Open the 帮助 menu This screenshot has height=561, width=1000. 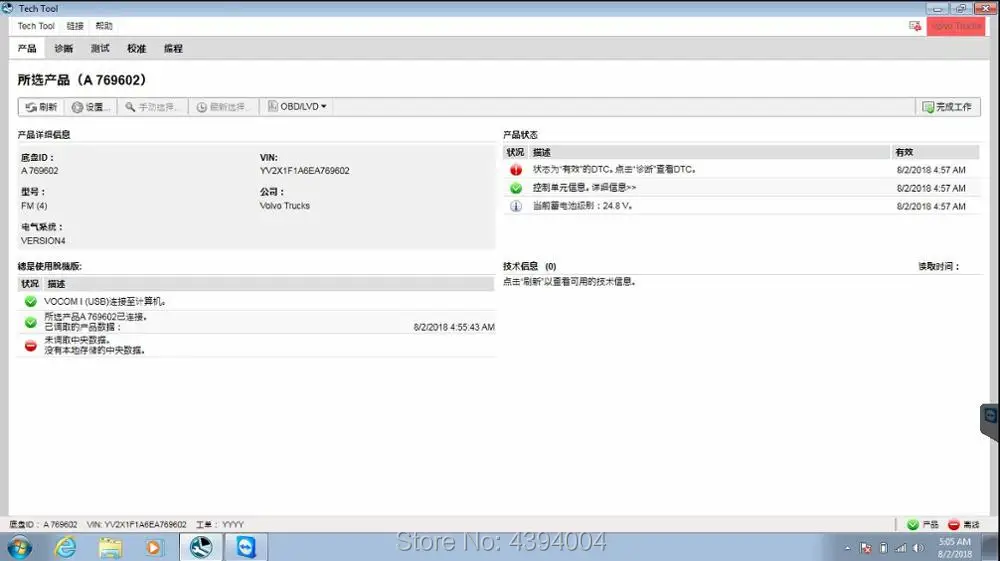(104, 26)
